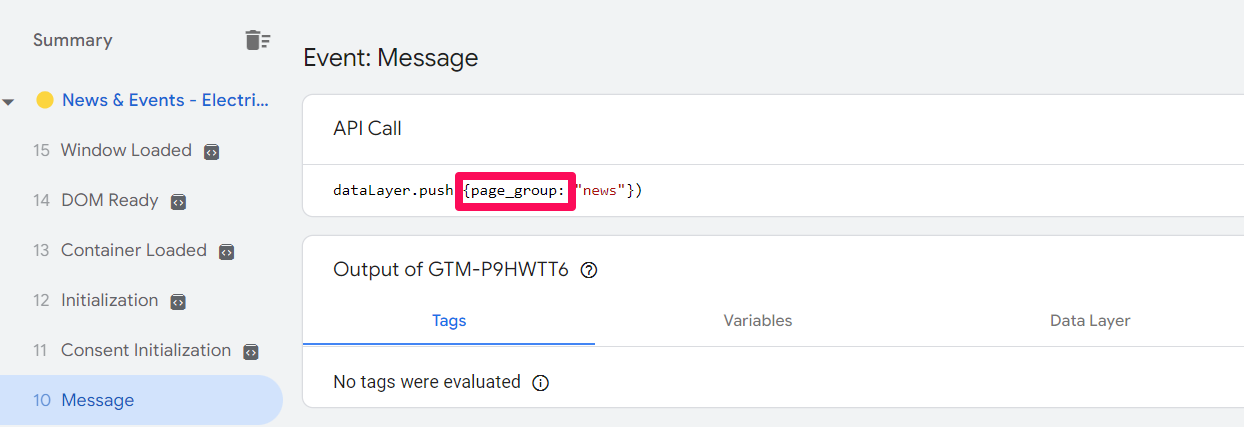1244x427 pixels.
Task: Click the yellow circle page status icon
Action: tap(44, 100)
